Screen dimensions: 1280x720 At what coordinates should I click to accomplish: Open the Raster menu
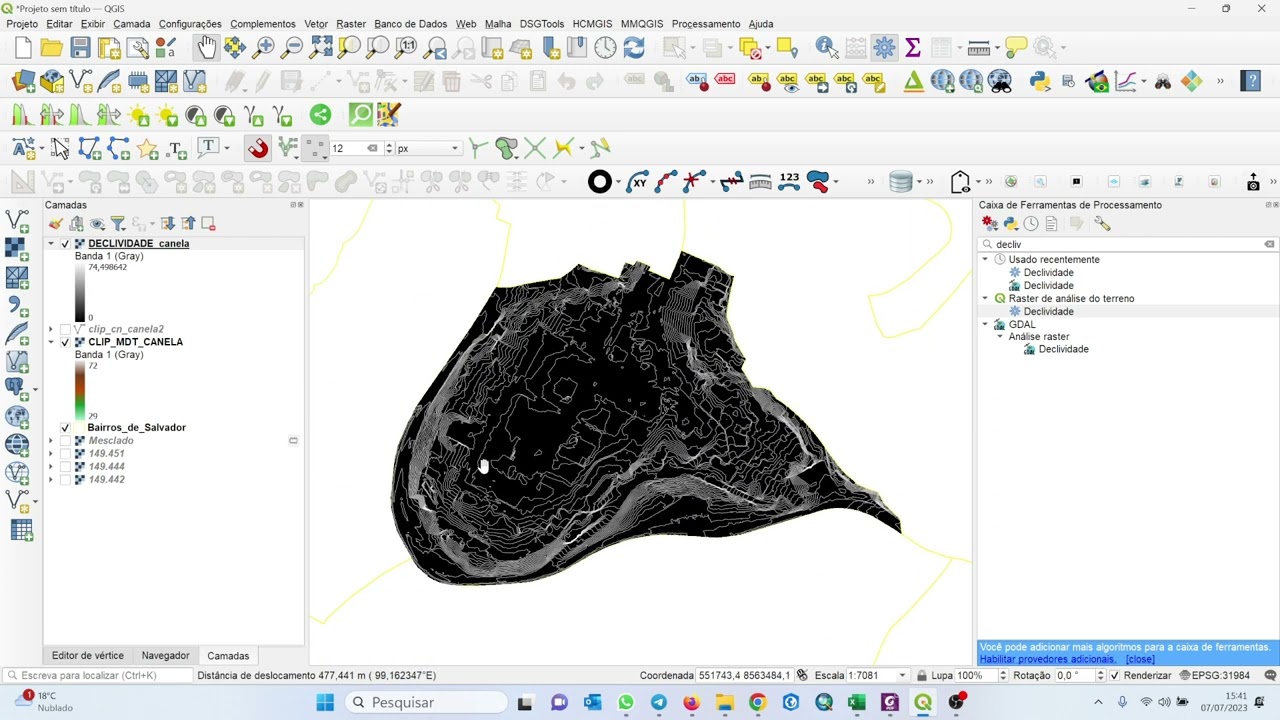tap(351, 24)
